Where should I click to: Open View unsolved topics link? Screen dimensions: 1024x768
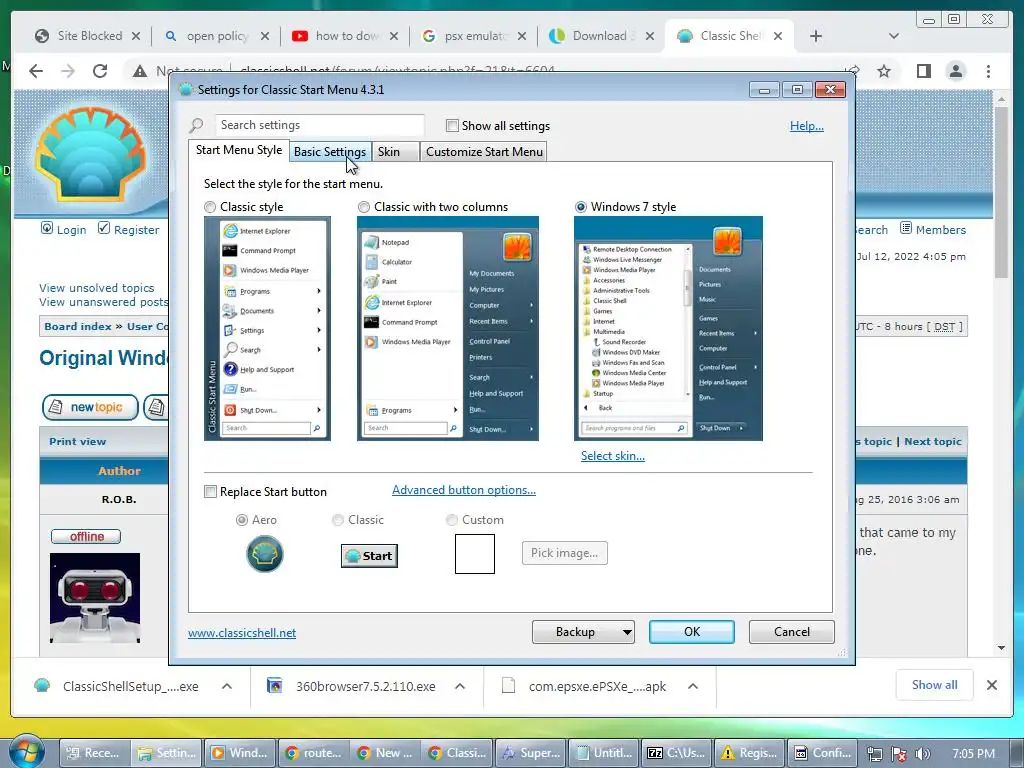tap(97, 287)
